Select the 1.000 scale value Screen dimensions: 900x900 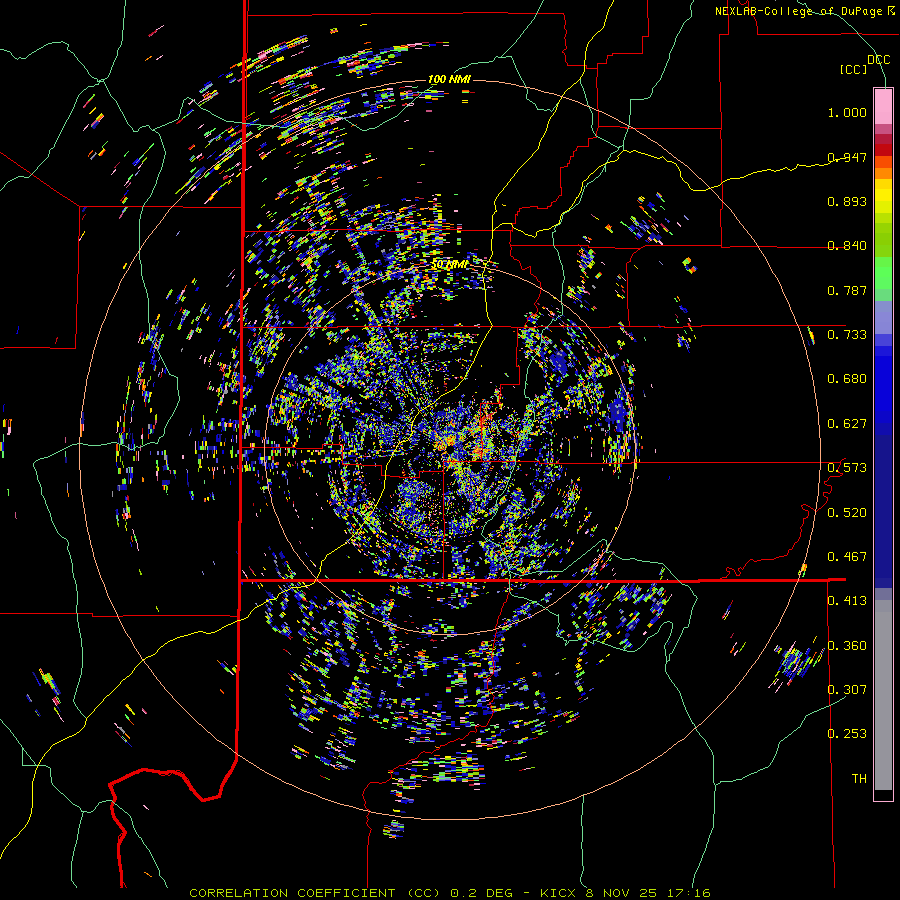pos(847,112)
